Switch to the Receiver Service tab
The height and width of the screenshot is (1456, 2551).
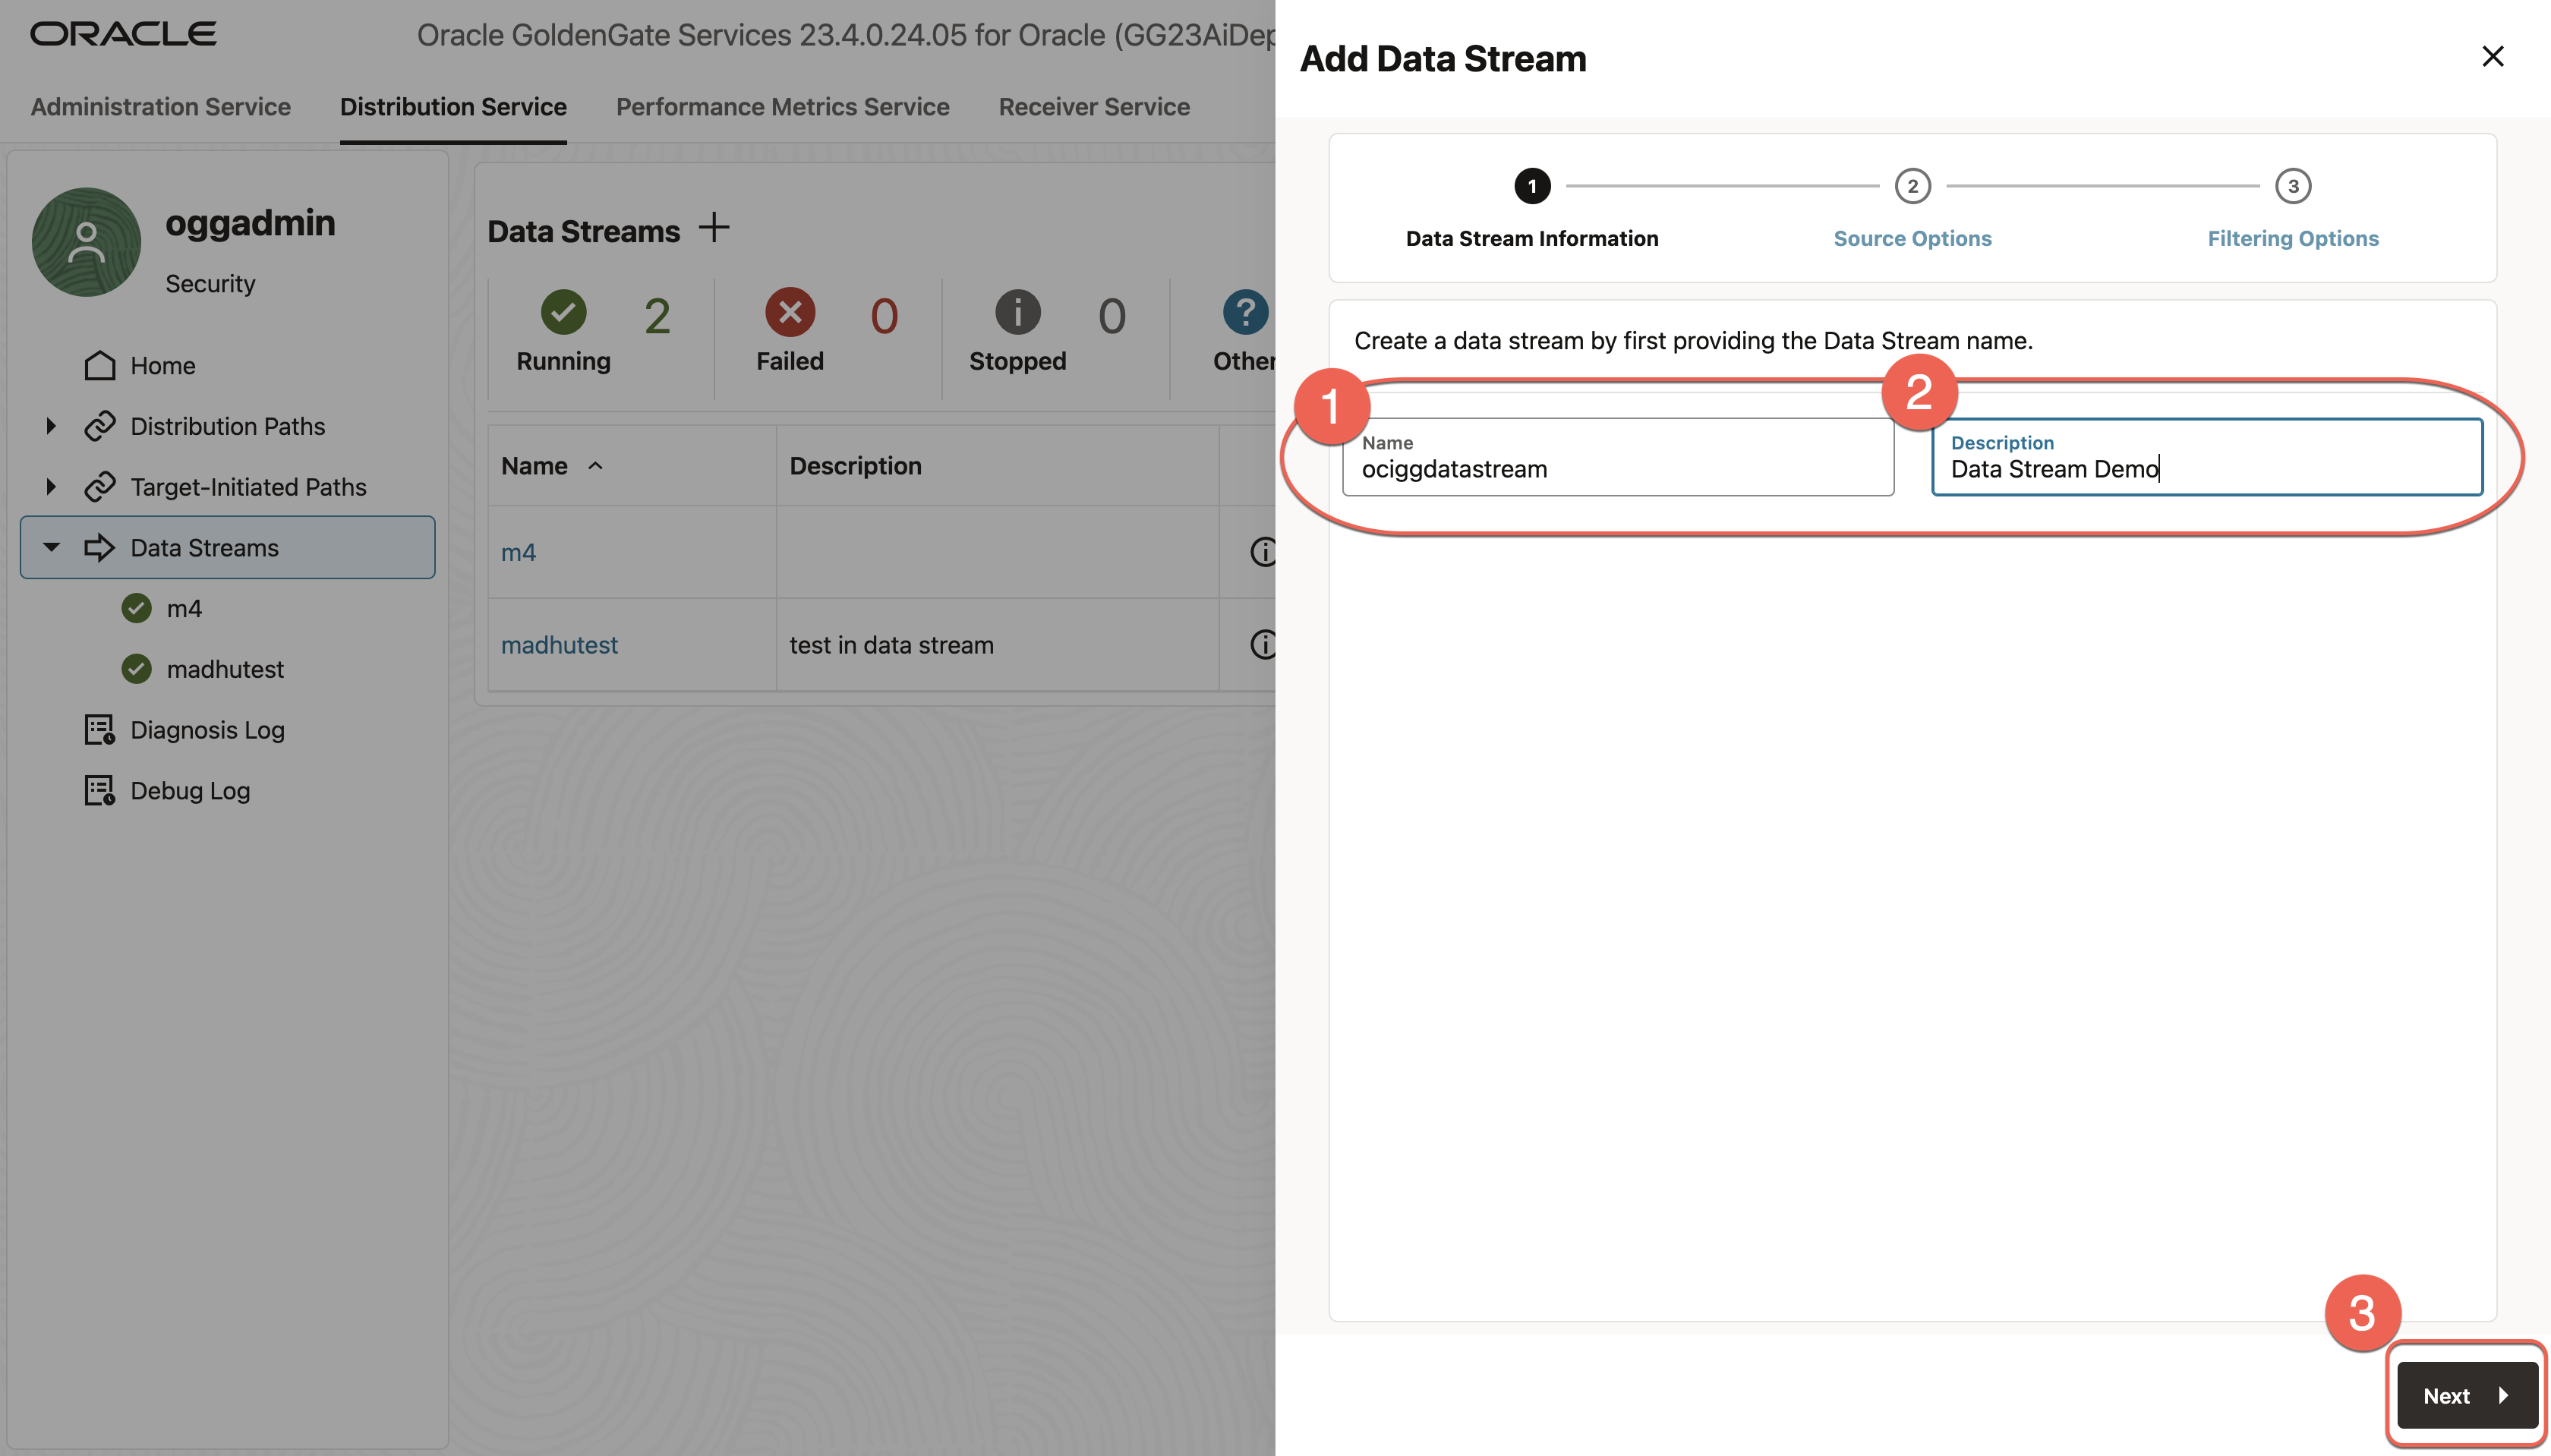coord(1093,107)
